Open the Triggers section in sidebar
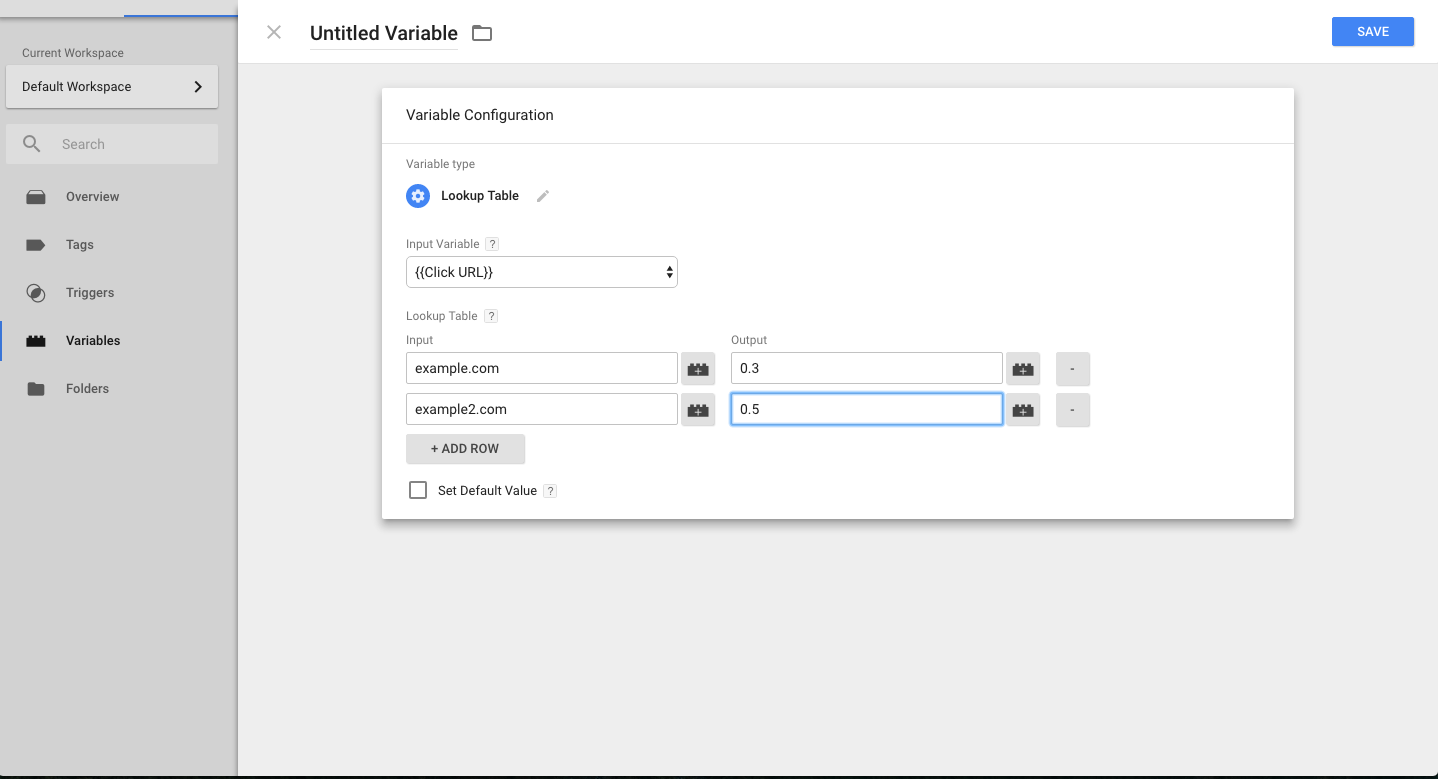 [90, 293]
